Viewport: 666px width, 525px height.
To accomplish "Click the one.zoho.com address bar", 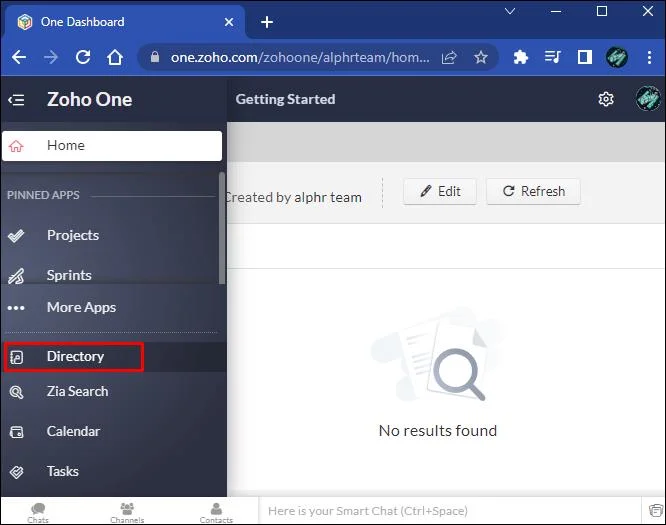I will pos(299,57).
